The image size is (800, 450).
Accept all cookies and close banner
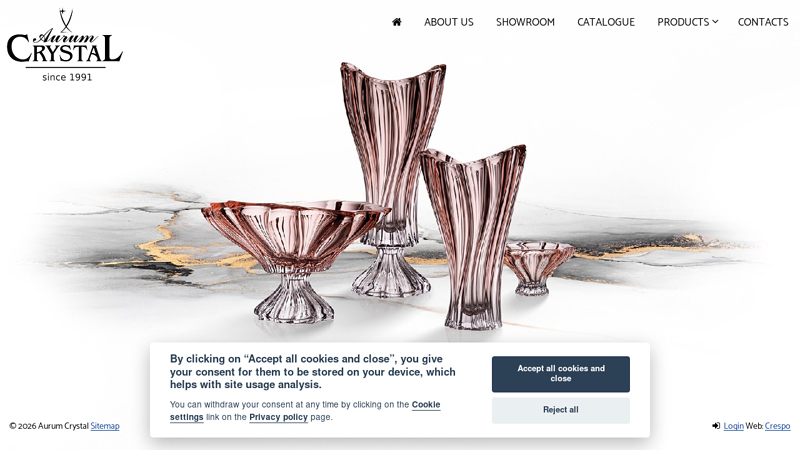(x=561, y=374)
